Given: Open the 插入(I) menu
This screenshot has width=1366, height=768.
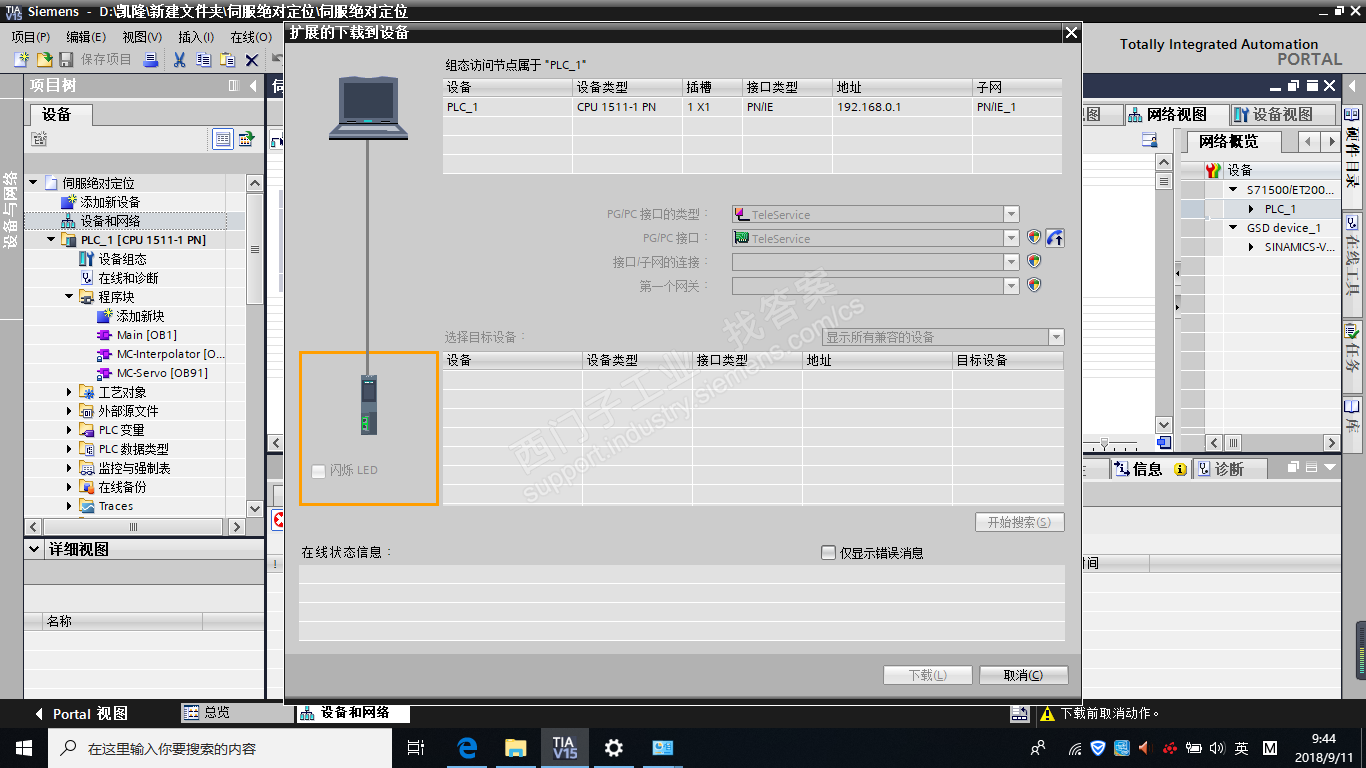Looking at the screenshot, I should (196, 37).
